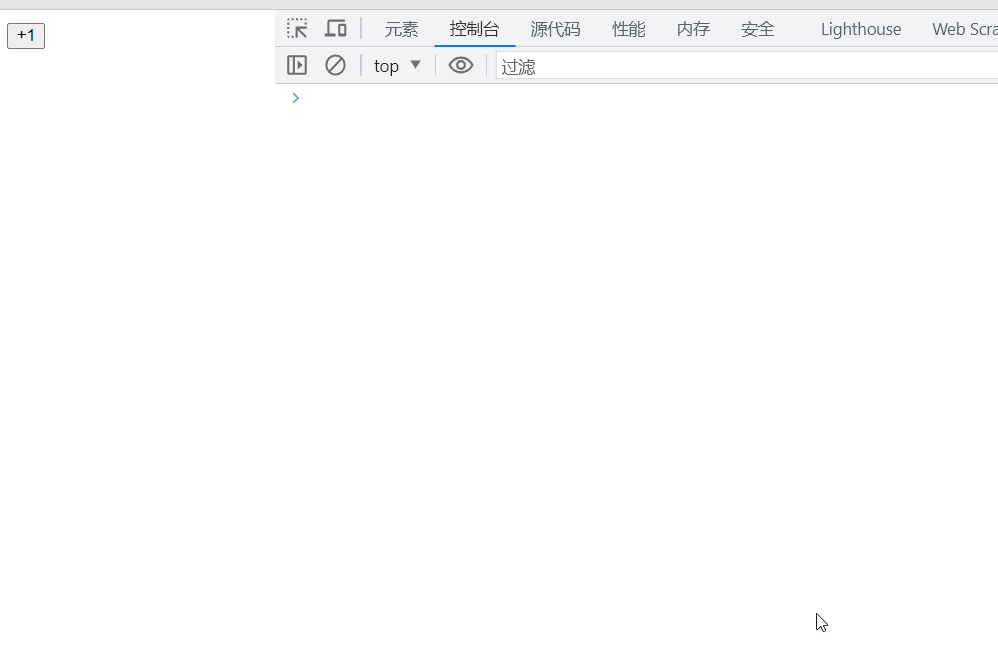The width and height of the screenshot is (998, 669).
Task: Open the Web Scraper tab
Action: [x=964, y=29]
